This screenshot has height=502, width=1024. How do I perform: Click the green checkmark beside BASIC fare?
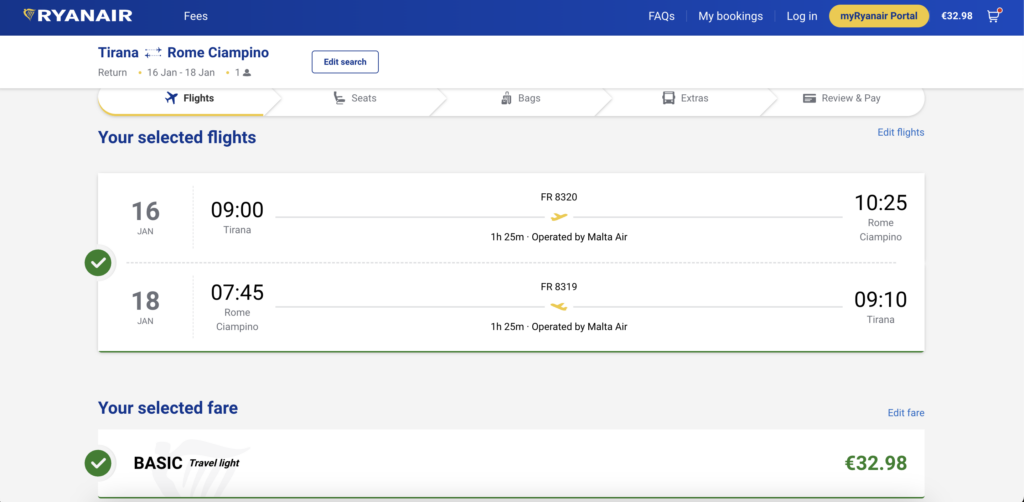coord(98,463)
